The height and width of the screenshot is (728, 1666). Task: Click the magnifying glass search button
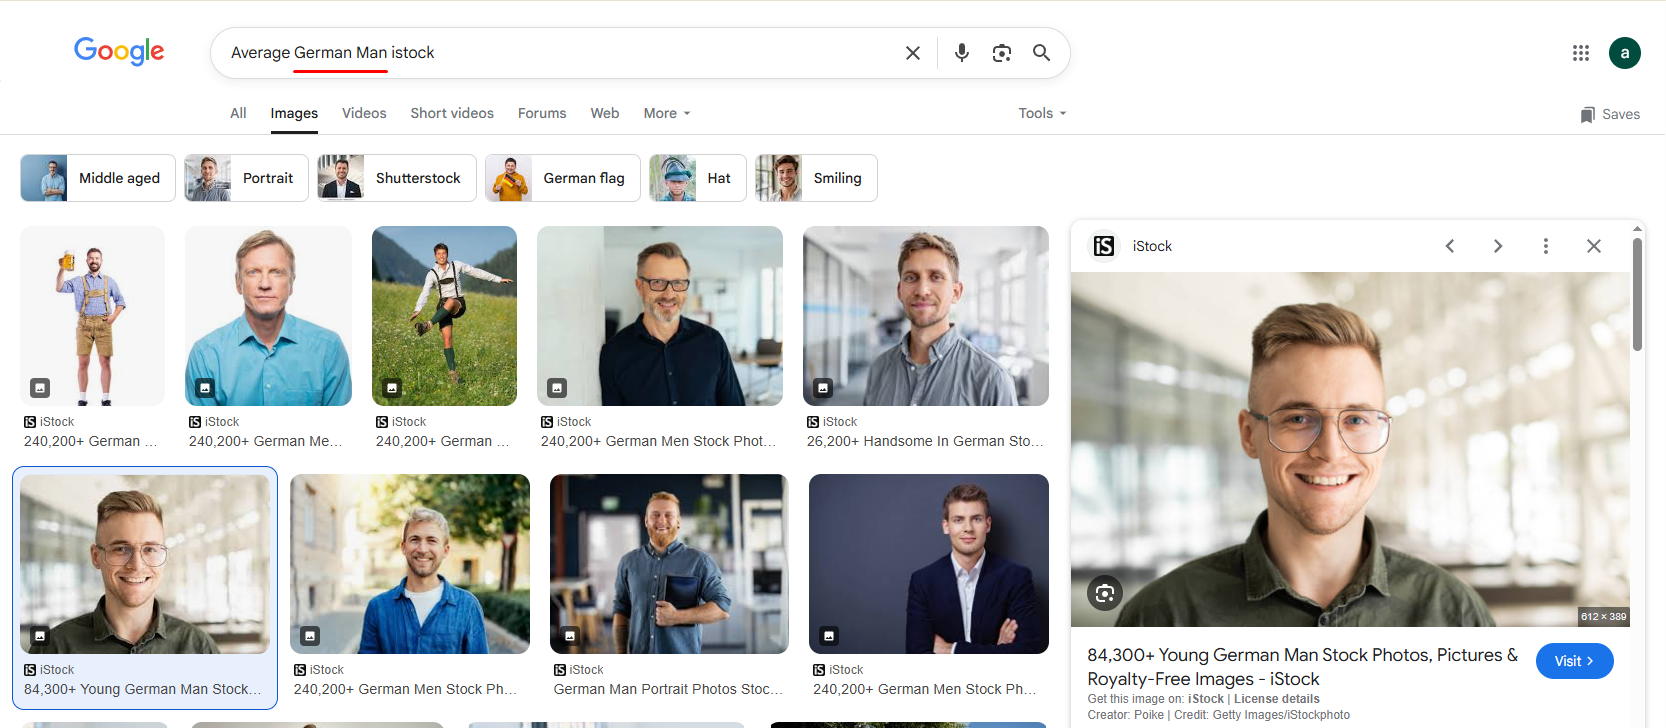point(1041,53)
